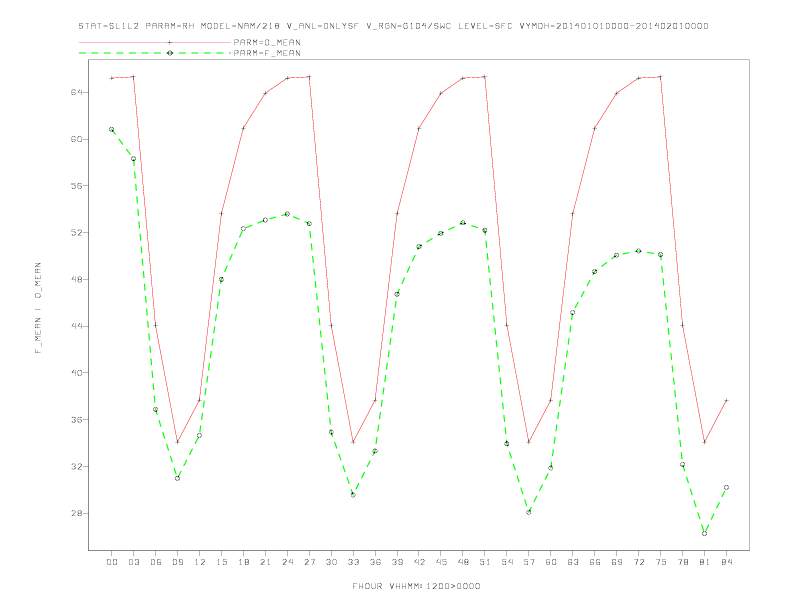
Task: Click the x-axis title FHOUR VHHMM:1200>0000
Action: point(416,586)
